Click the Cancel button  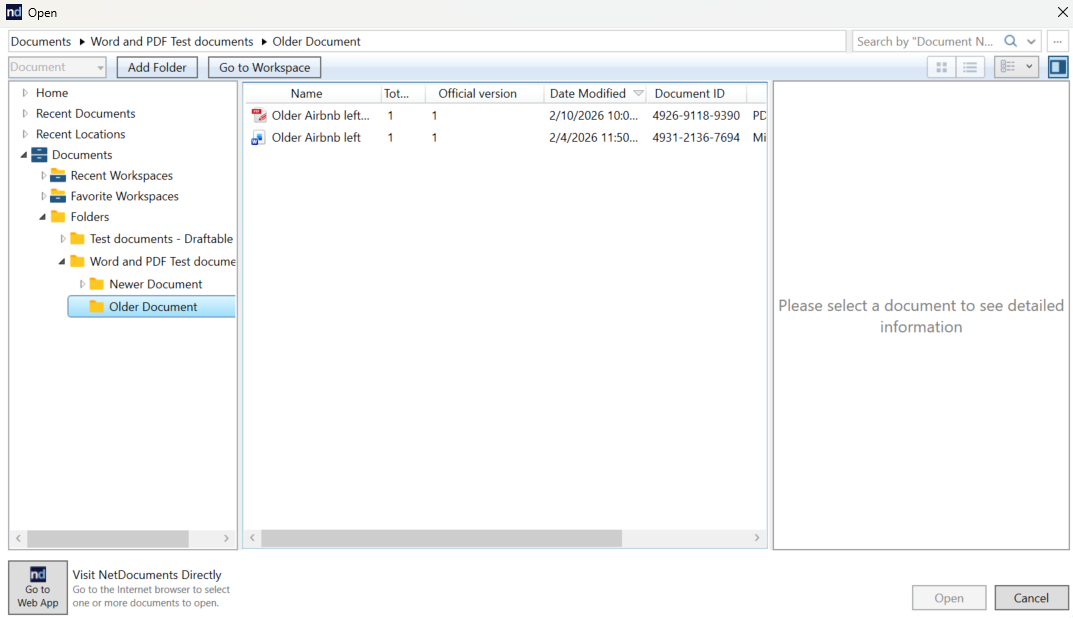(1031, 598)
